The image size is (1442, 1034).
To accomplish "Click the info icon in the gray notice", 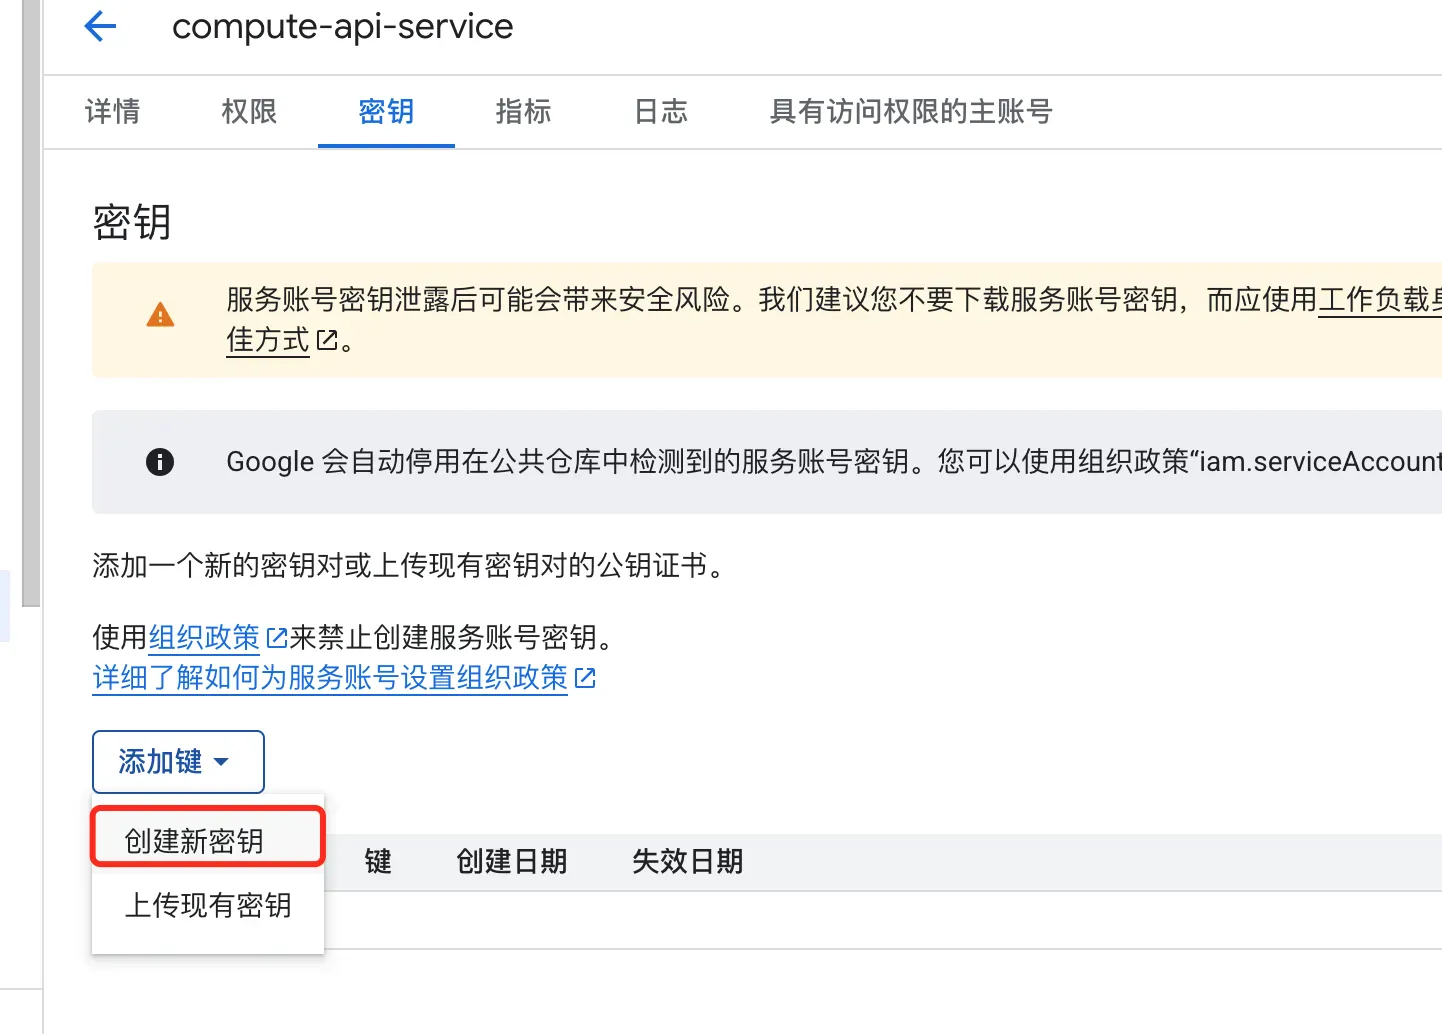I will coord(160,462).
